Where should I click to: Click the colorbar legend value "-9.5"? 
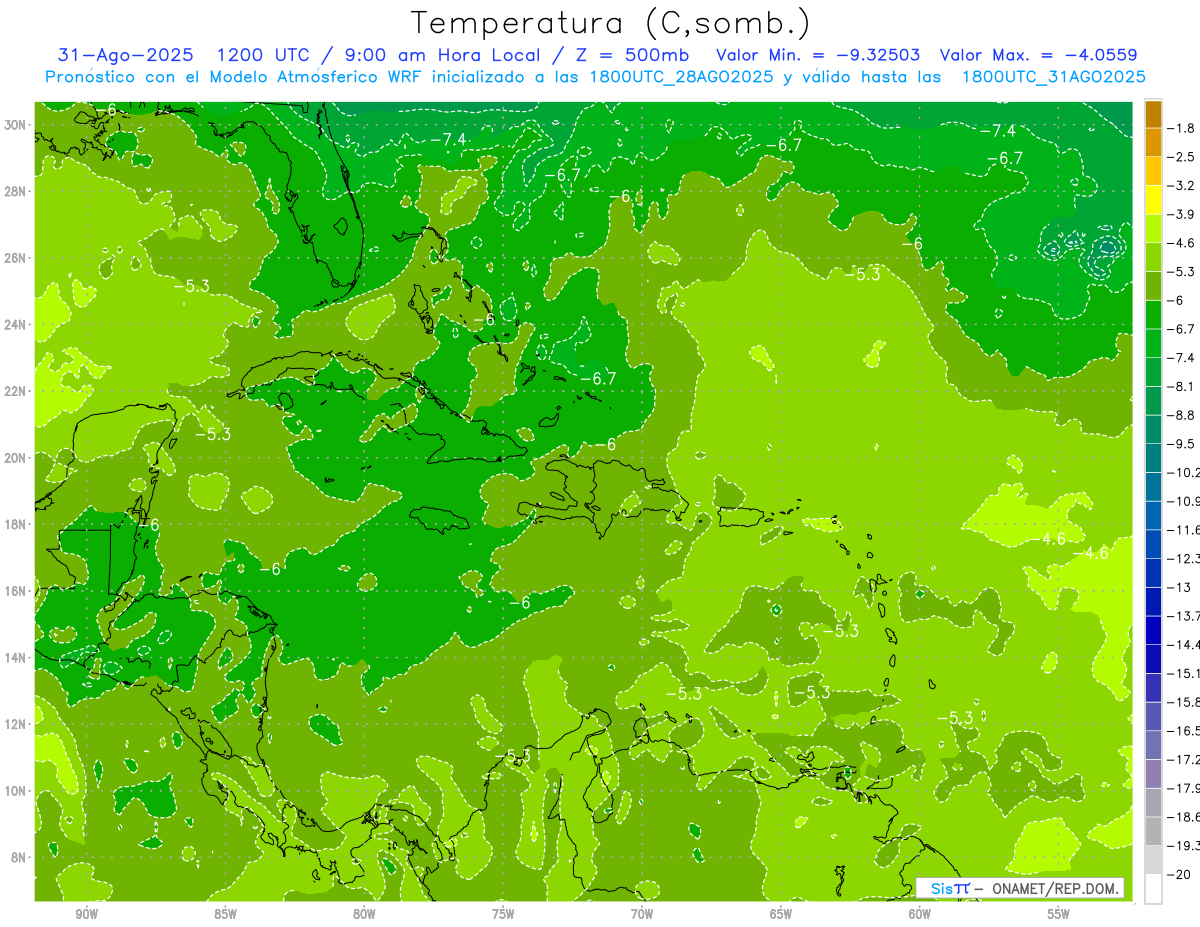click(x=1182, y=444)
